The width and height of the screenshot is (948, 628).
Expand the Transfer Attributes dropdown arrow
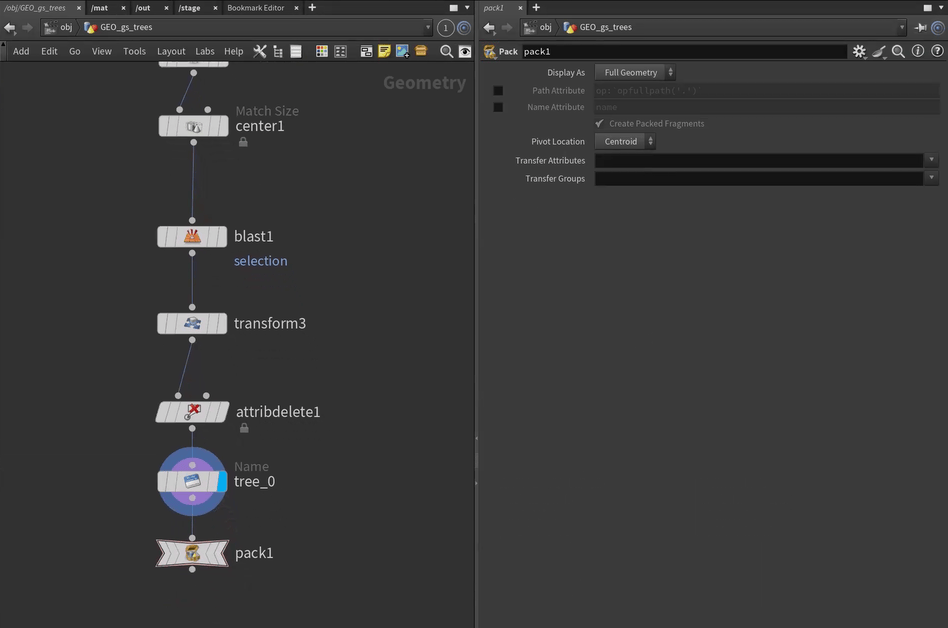(931, 160)
